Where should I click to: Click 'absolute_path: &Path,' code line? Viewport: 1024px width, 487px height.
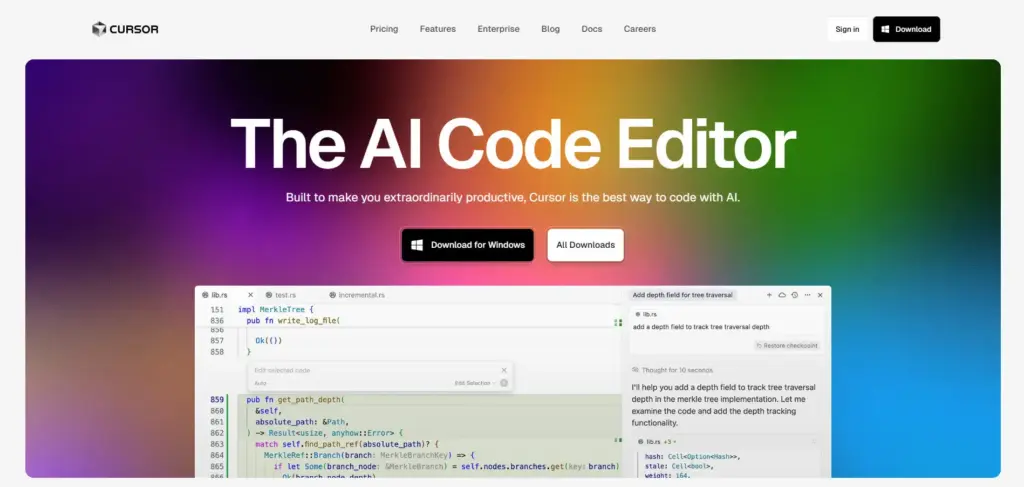tap(302, 422)
